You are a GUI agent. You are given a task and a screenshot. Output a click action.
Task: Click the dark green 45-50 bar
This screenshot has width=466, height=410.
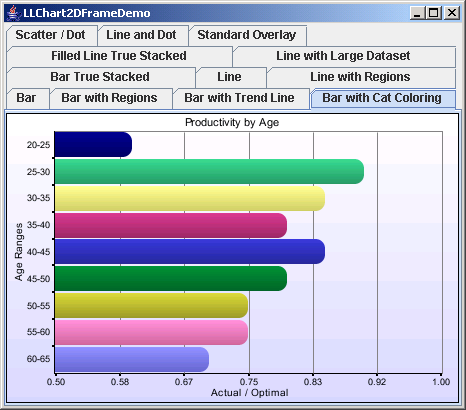171,278
